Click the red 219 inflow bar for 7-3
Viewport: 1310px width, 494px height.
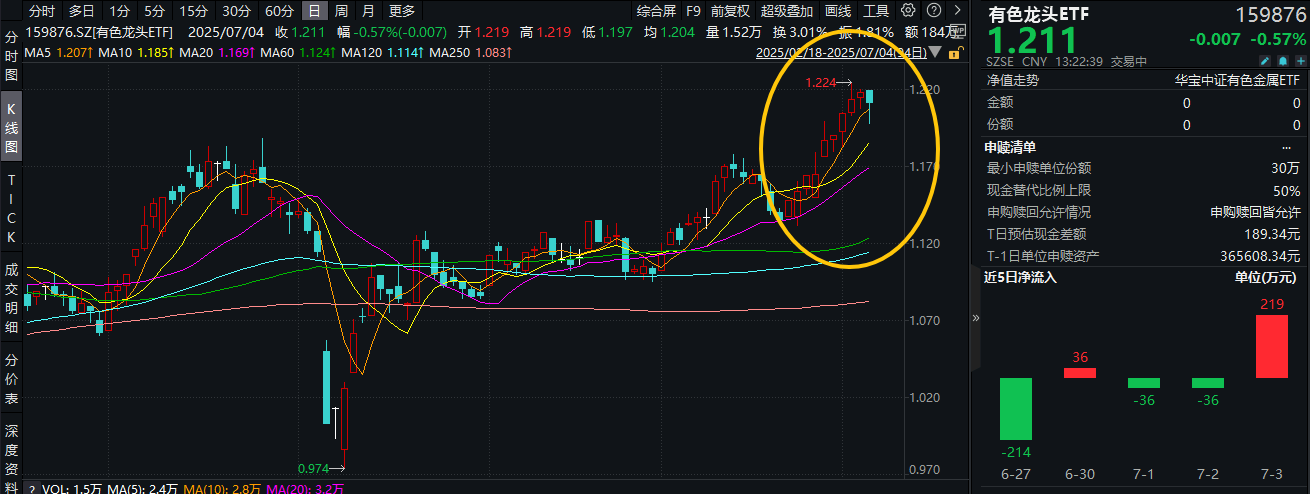1271,346
